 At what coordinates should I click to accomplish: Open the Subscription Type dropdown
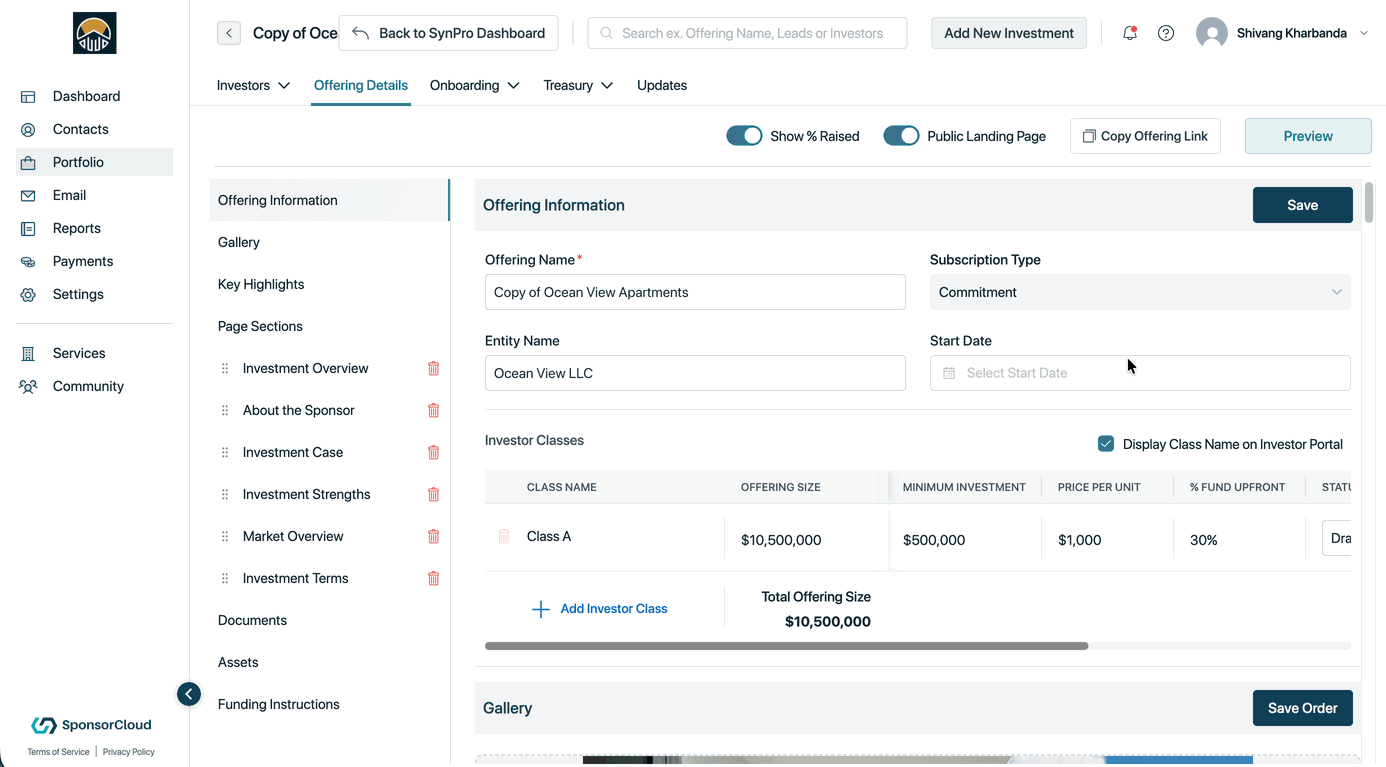click(x=1140, y=292)
